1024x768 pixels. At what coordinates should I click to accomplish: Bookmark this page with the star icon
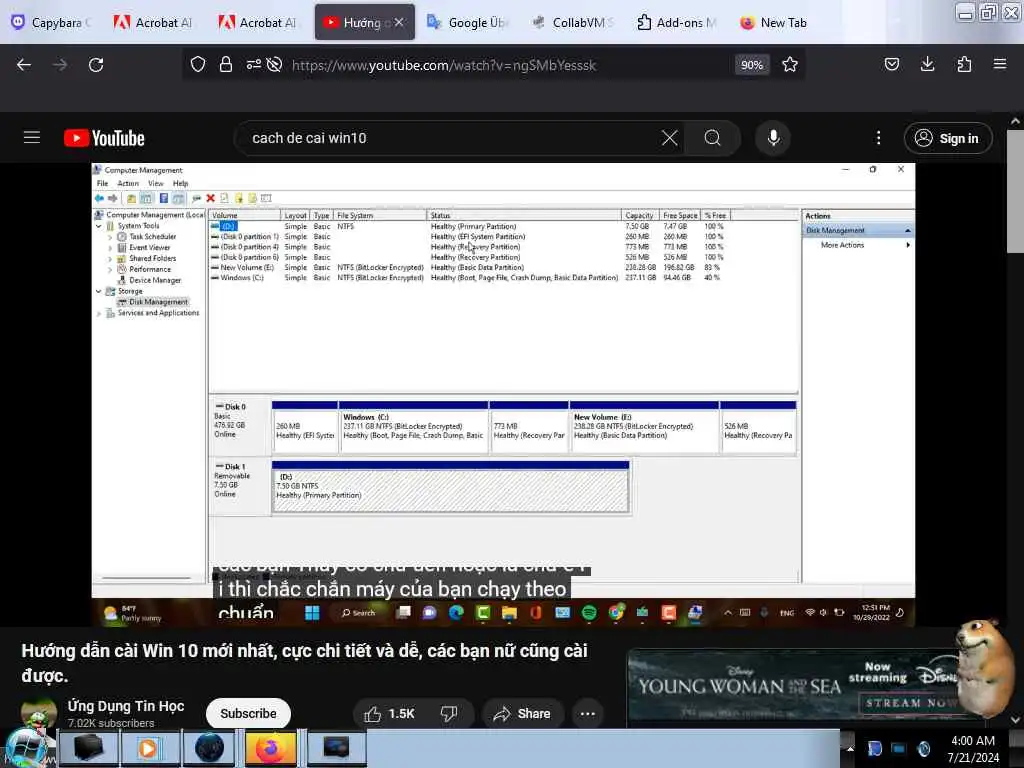(x=790, y=65)
